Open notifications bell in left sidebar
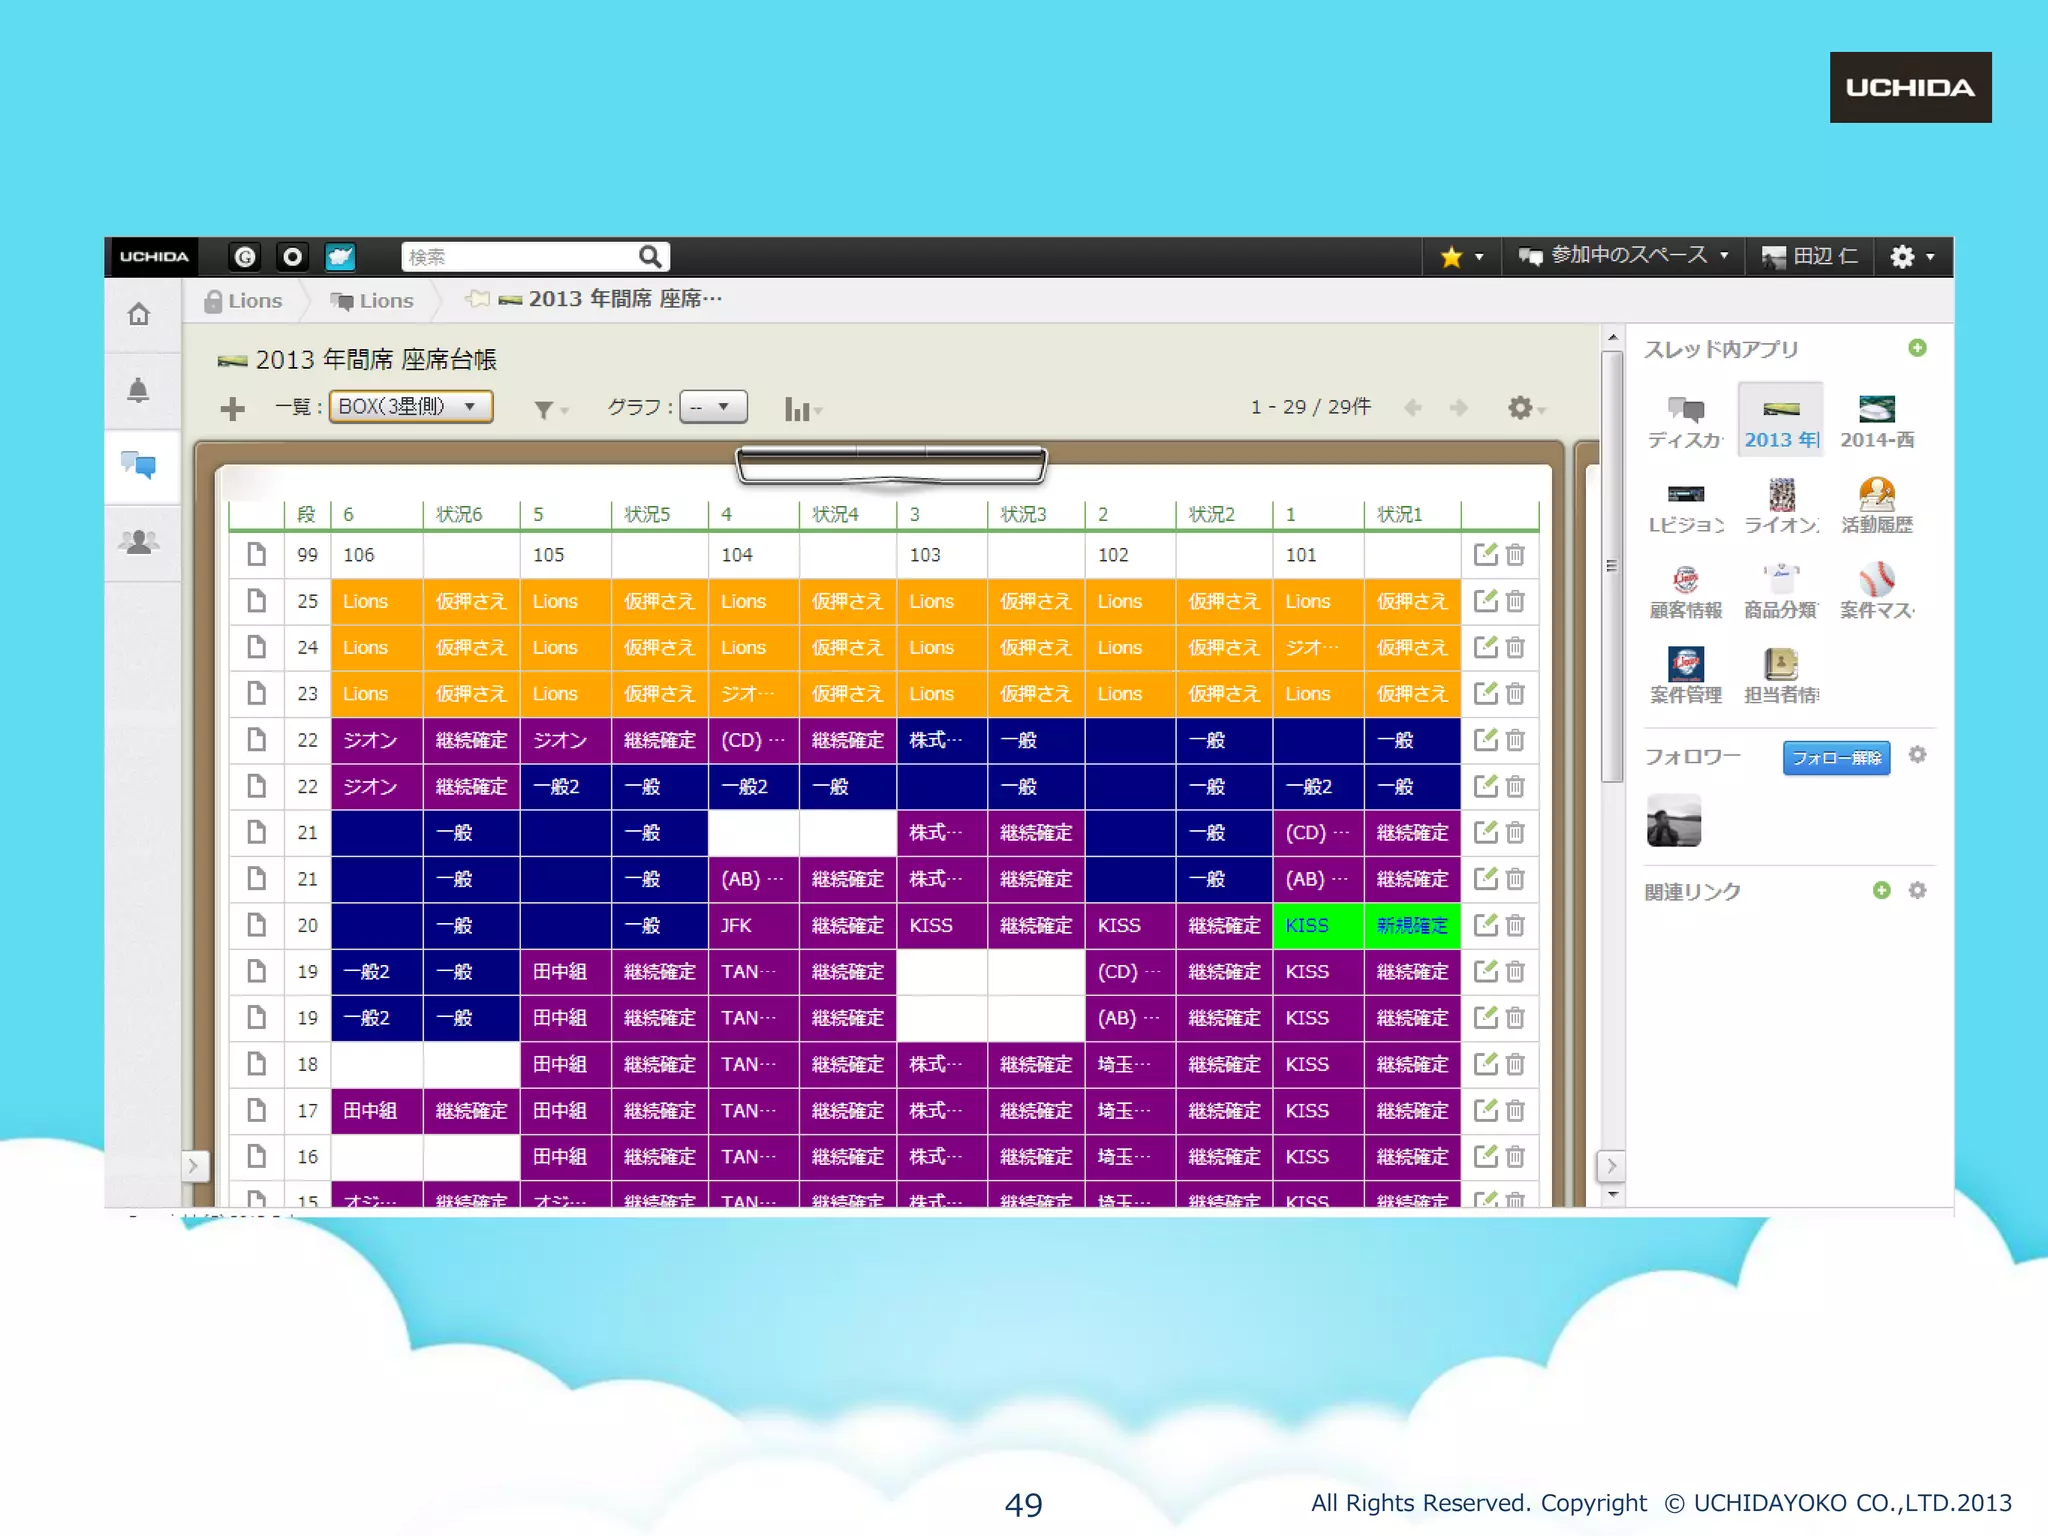 (139, 390)
